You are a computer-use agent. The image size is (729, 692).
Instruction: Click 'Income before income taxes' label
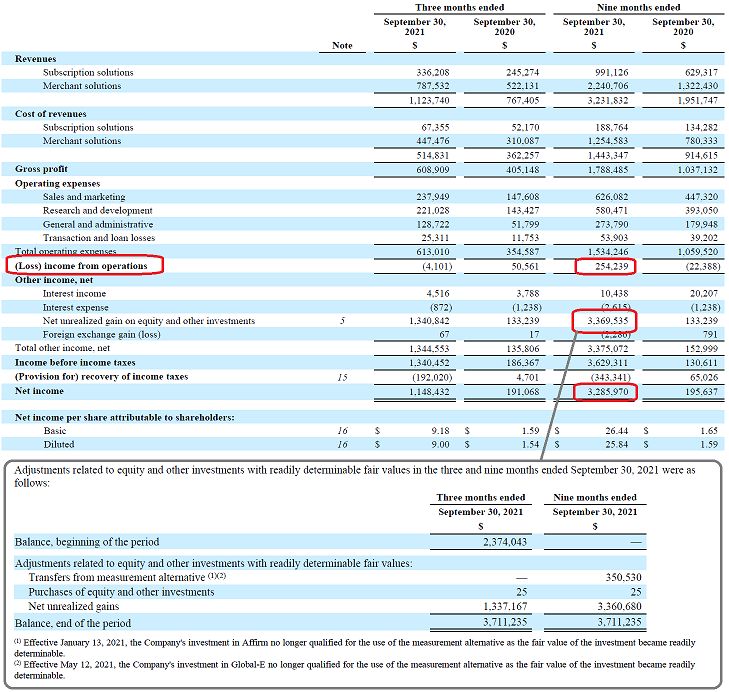[75, 363]
